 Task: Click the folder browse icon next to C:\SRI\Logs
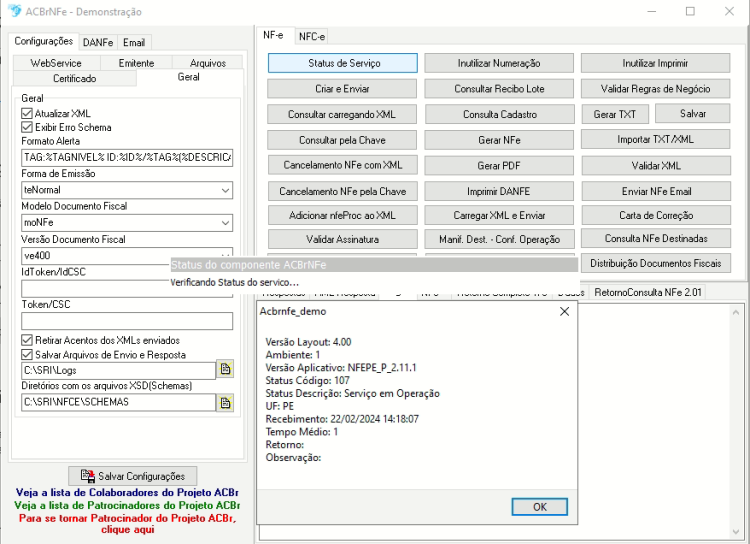(225, 369)
